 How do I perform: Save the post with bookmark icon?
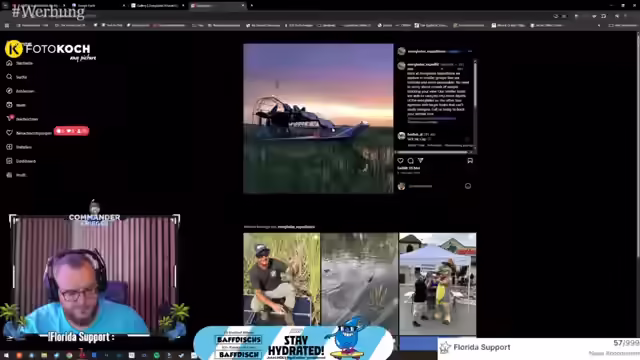pyautogui.click(x=470, y=161)
